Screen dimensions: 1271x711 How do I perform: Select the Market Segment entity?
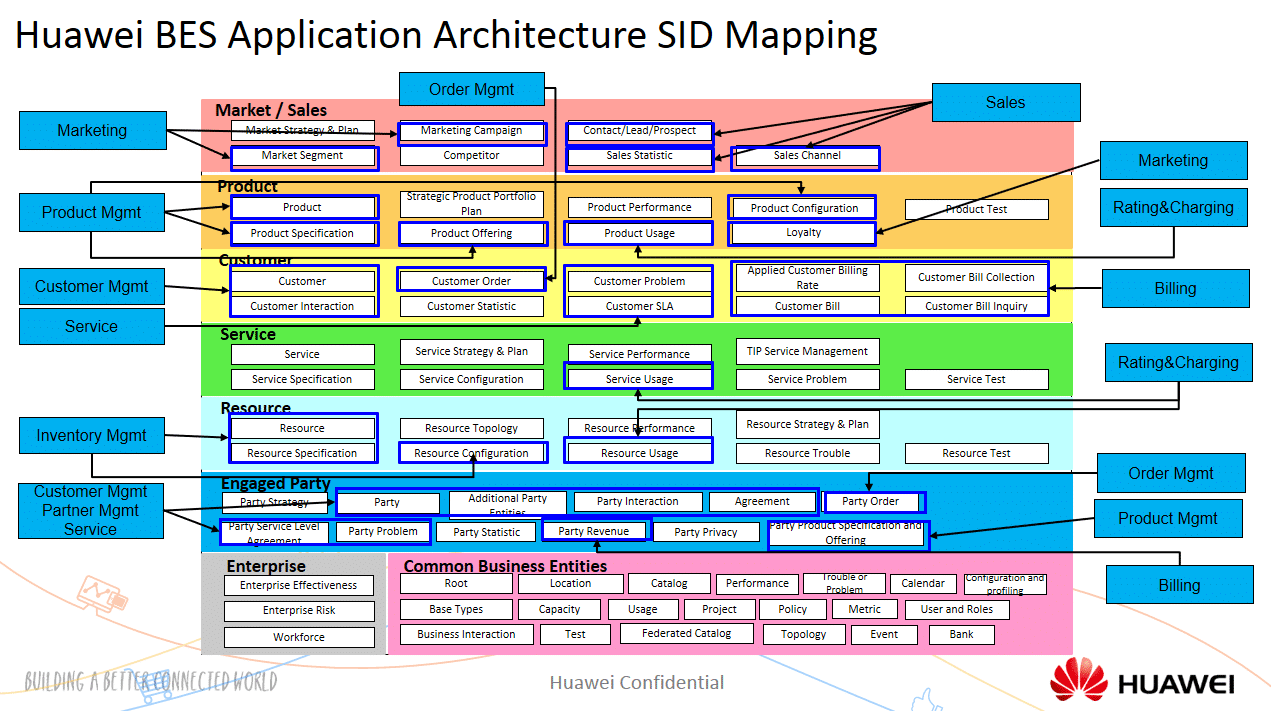tap(302, 156)
